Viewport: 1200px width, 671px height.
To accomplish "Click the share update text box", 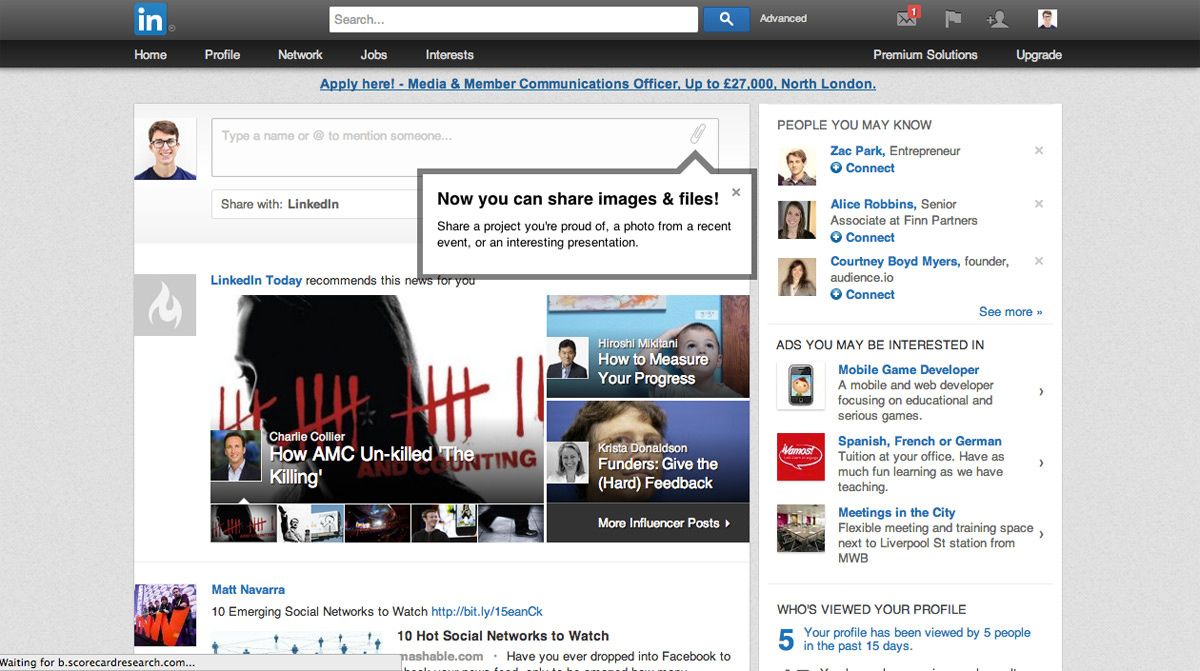I will pos(465,147).
